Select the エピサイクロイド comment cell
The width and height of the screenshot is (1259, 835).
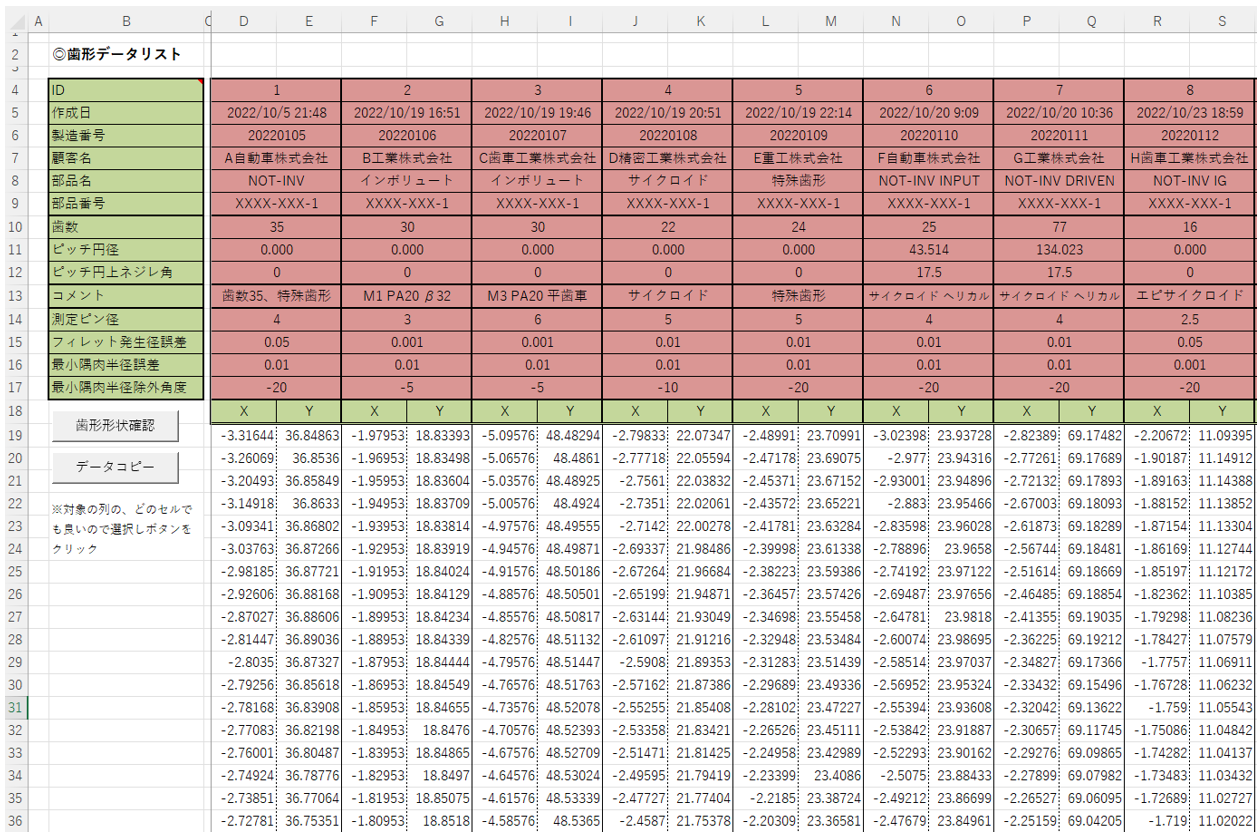coord(1189,296)
